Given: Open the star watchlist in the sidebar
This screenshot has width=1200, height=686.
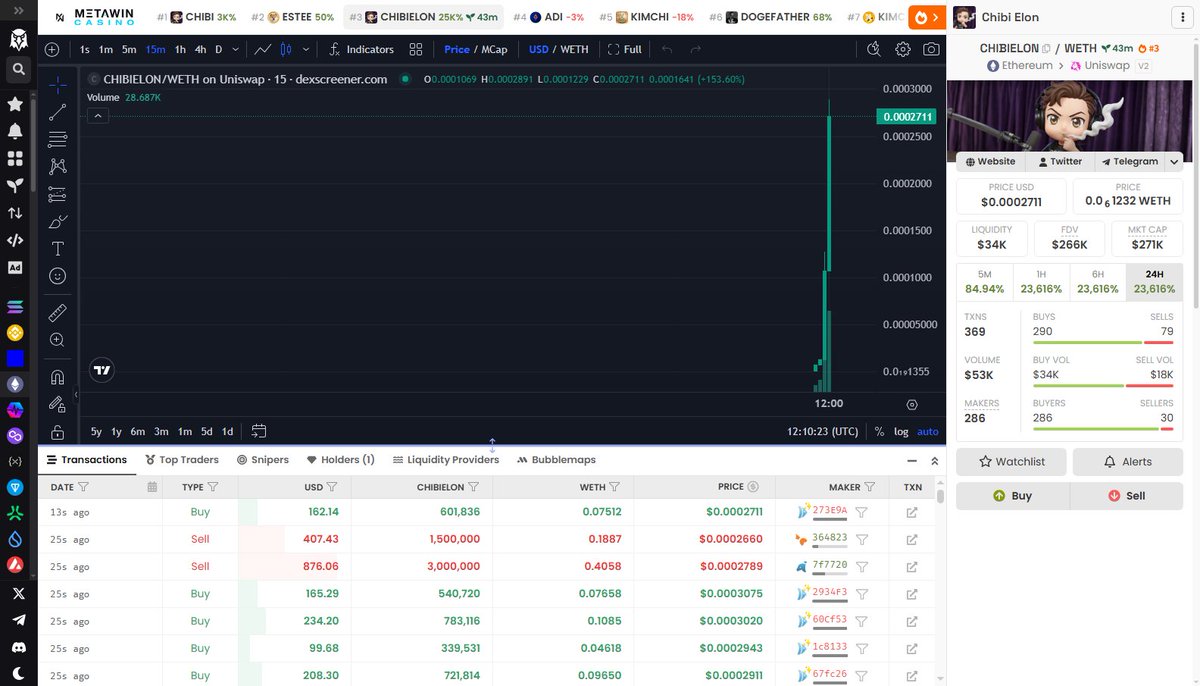Looking at the screenshot, I should [15, 103].
